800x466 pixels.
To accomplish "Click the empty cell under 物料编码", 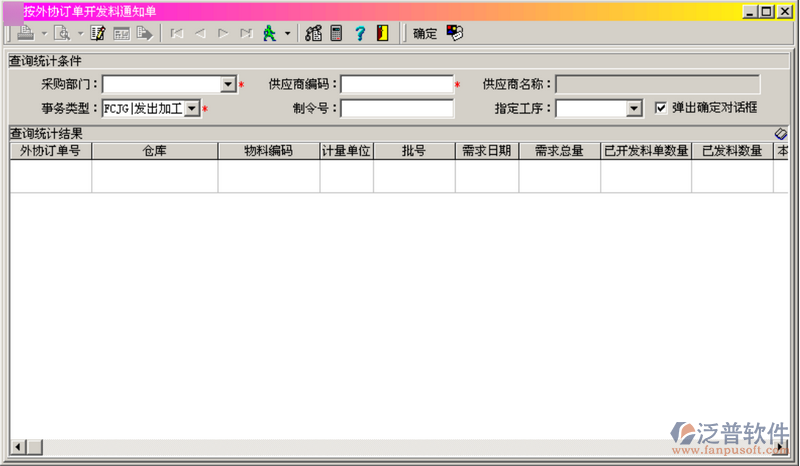I will click(268, 176).
